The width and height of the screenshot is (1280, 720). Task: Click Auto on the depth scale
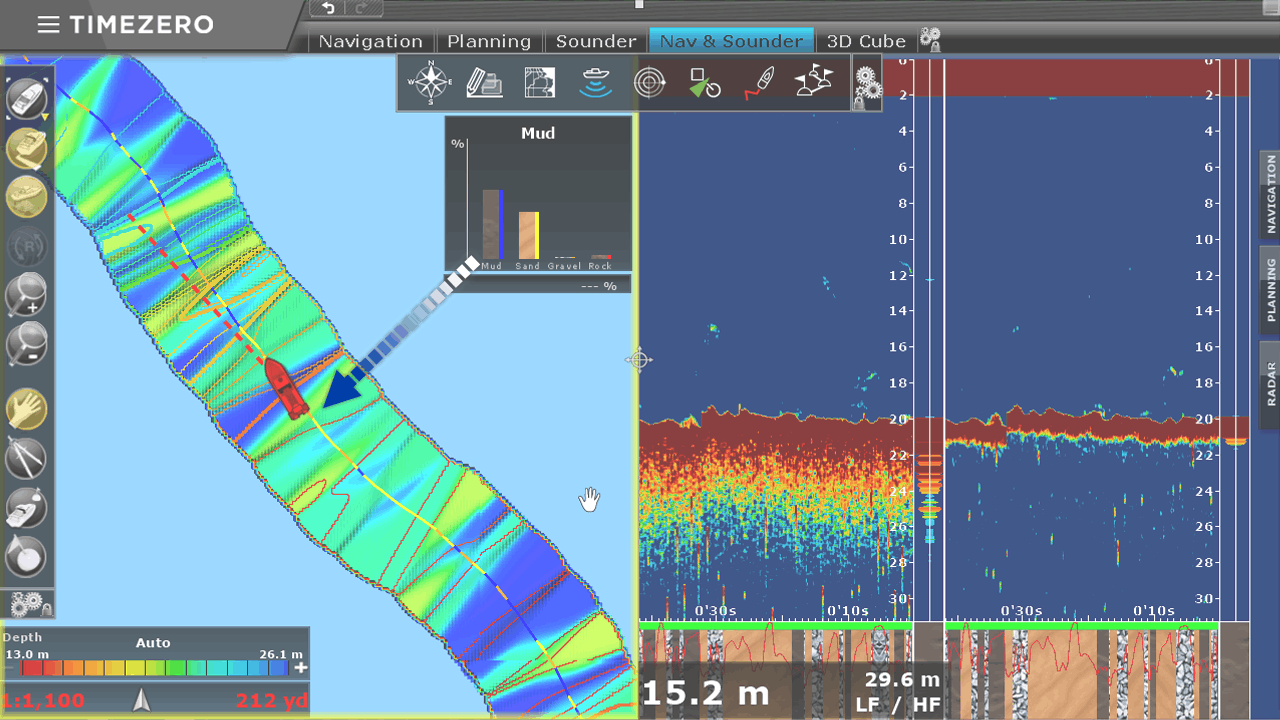click(153, 643)
